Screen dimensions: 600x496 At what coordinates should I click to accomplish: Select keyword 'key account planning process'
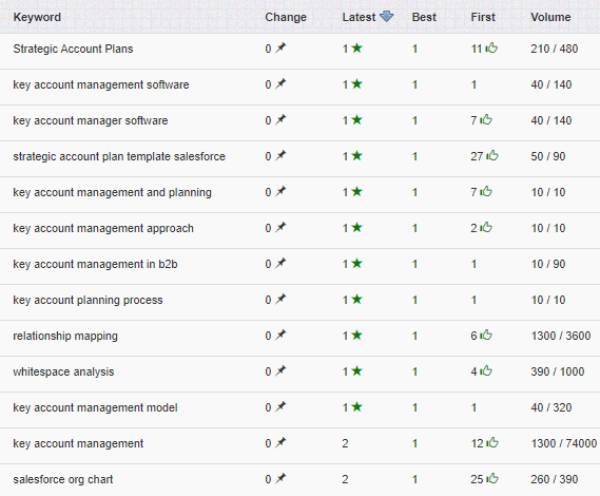tap(88, 300)
